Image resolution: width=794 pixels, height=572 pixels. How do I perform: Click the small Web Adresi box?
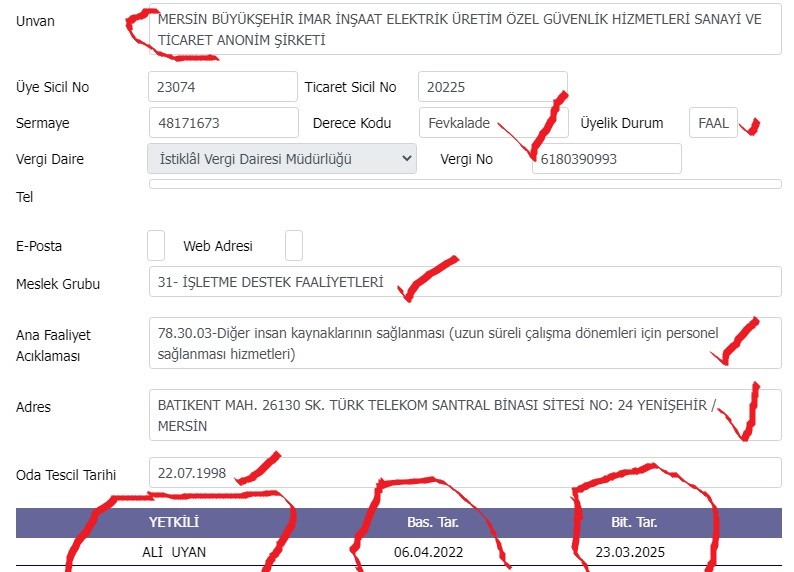tap(294, 246)
